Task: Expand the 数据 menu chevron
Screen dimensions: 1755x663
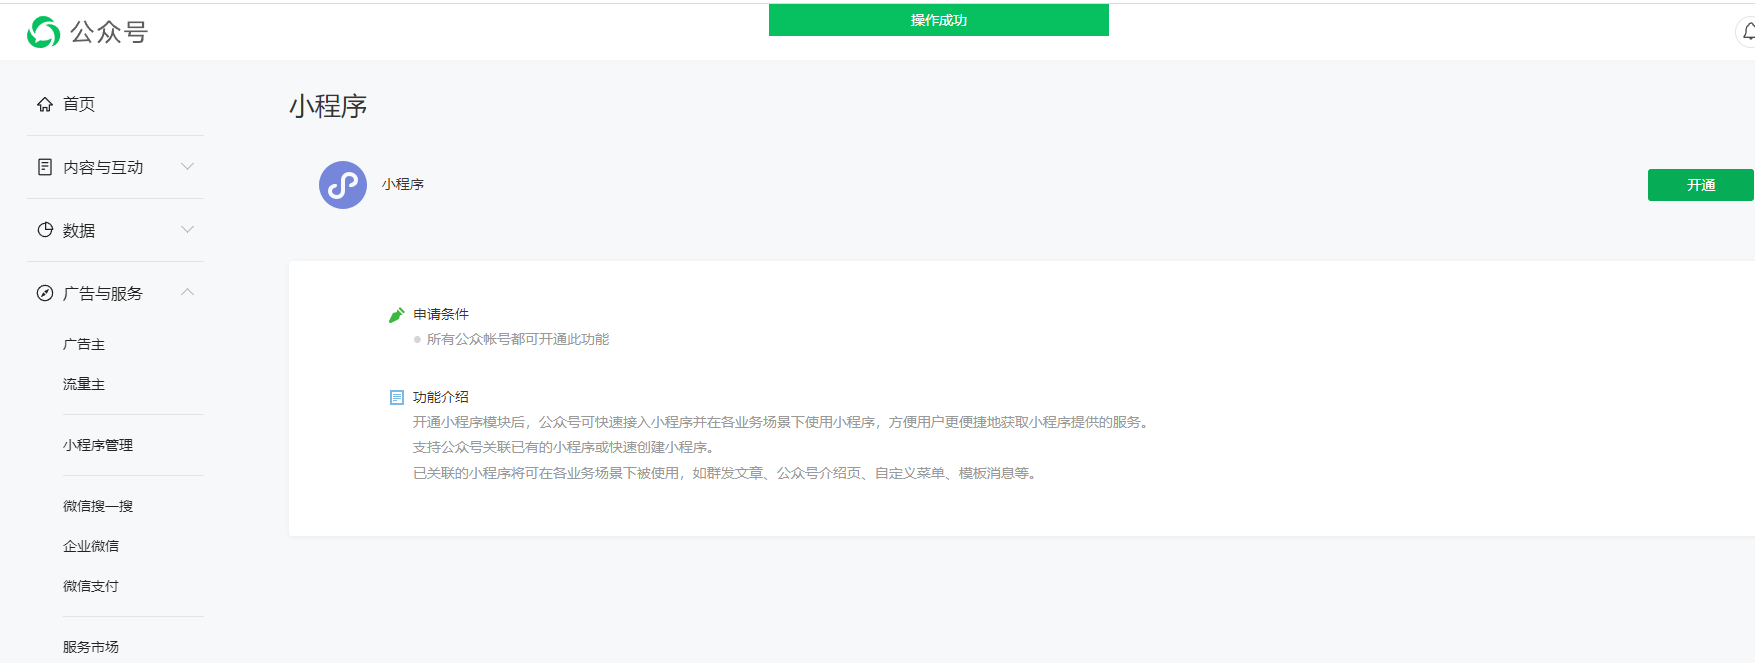Action: 187,229
